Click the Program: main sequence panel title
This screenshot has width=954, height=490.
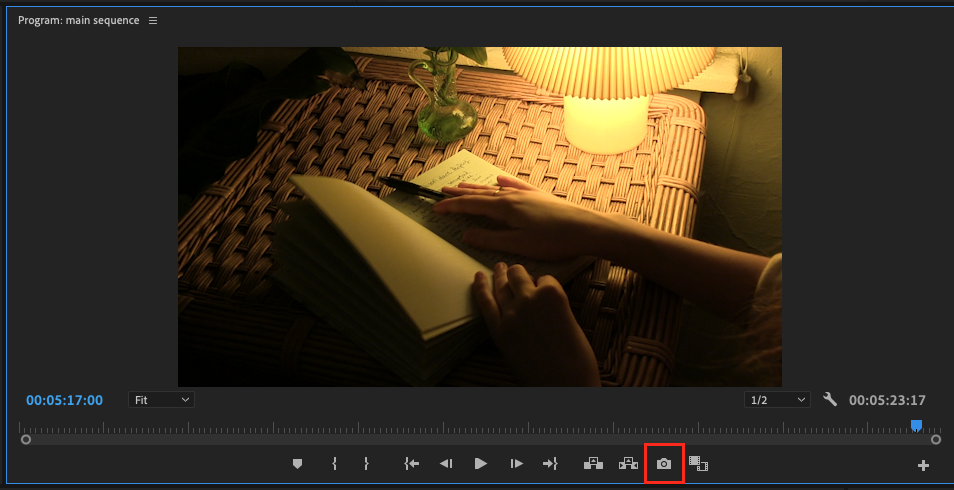78,21
